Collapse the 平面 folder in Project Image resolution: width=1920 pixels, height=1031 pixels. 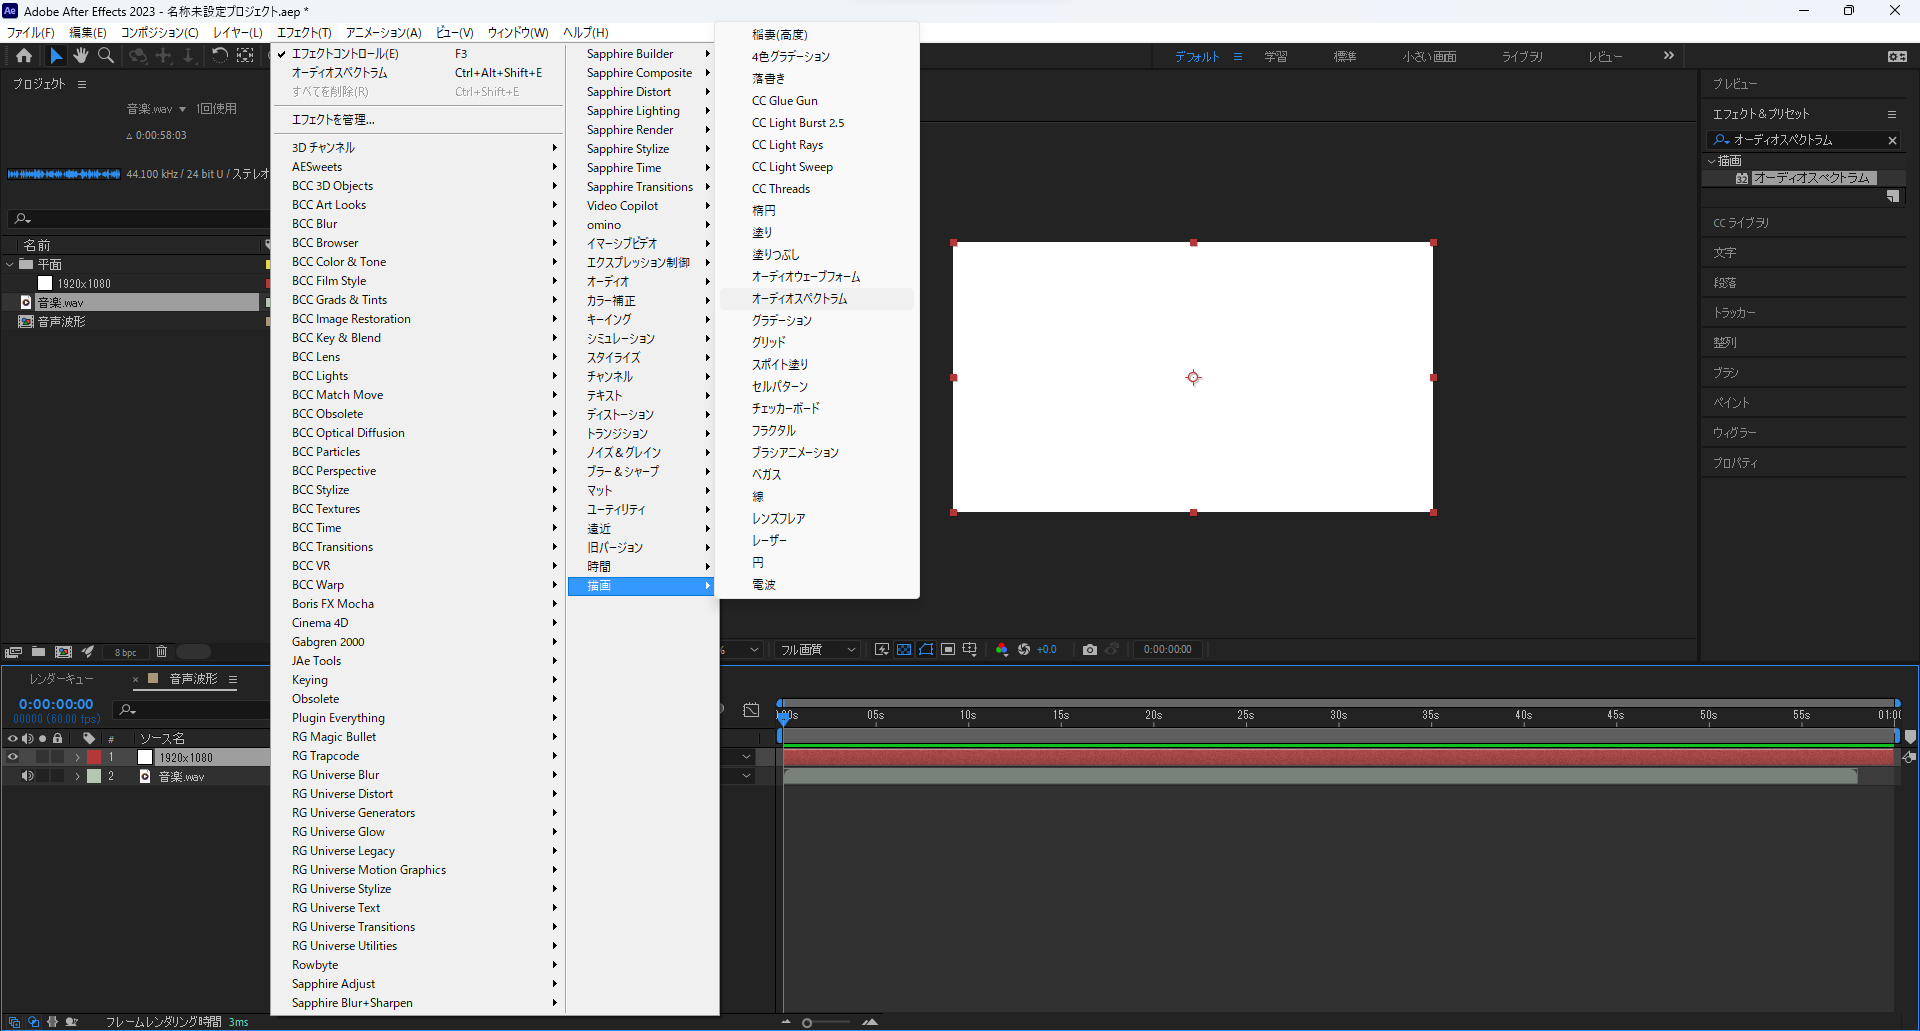pos(10,264)
